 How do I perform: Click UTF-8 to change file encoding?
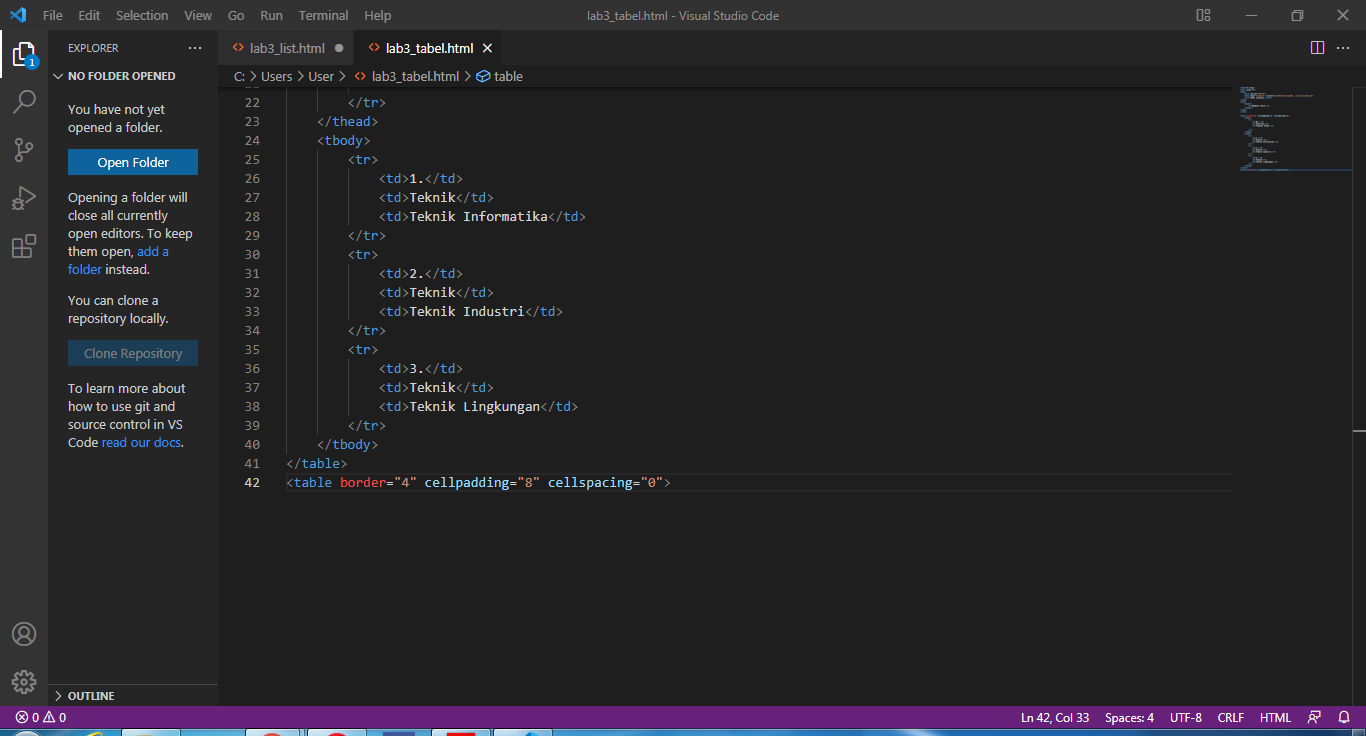coord(1185,717)
